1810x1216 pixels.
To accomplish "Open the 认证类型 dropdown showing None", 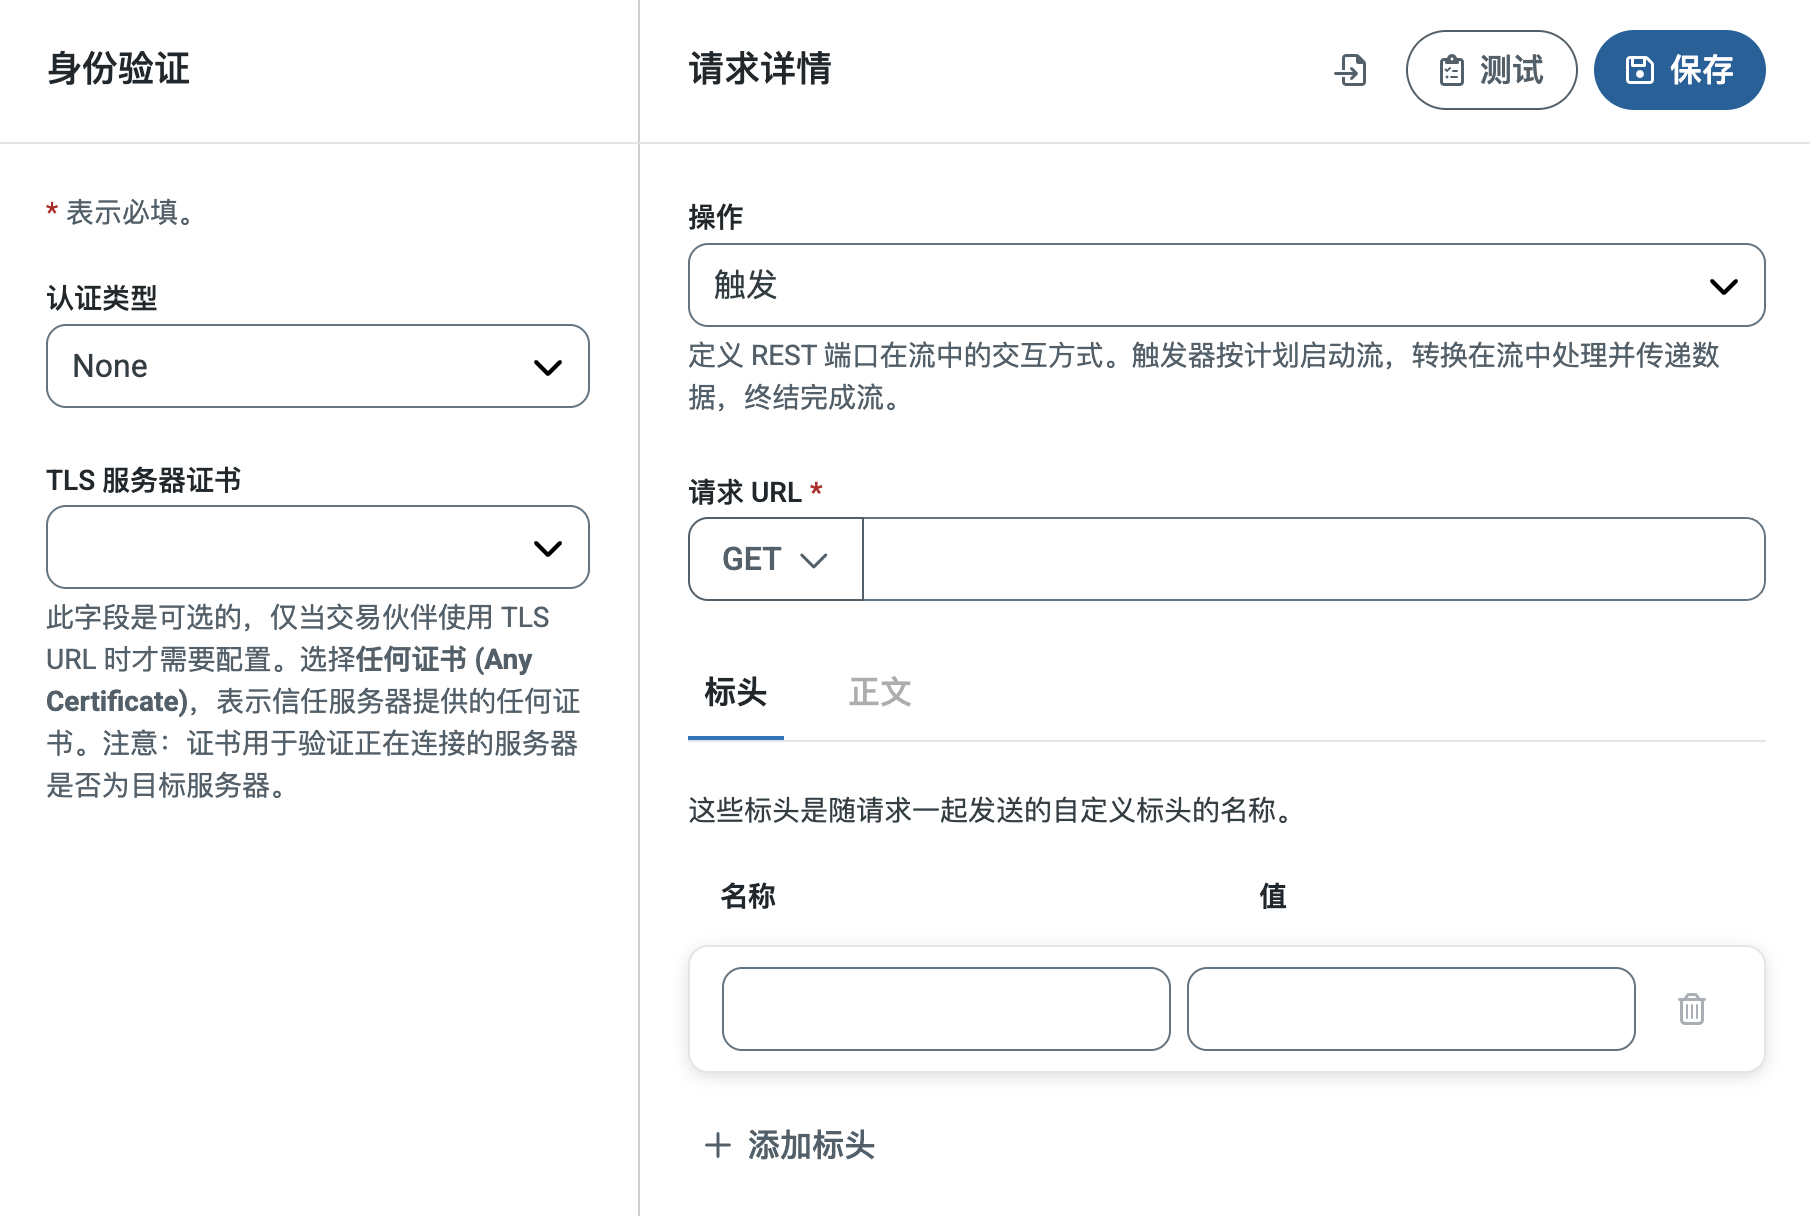I will 300,366.
